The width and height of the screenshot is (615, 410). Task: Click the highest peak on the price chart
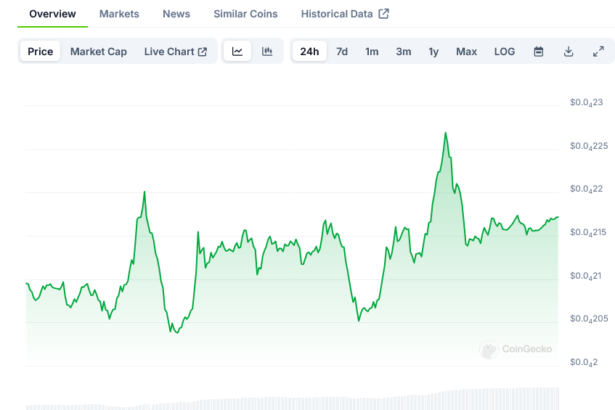click(x=445, y=133)
